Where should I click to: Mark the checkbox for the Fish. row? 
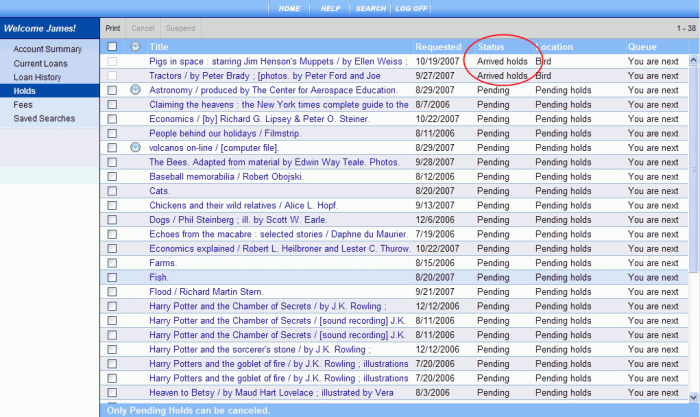pyautogui.click(x=112, y=277)
